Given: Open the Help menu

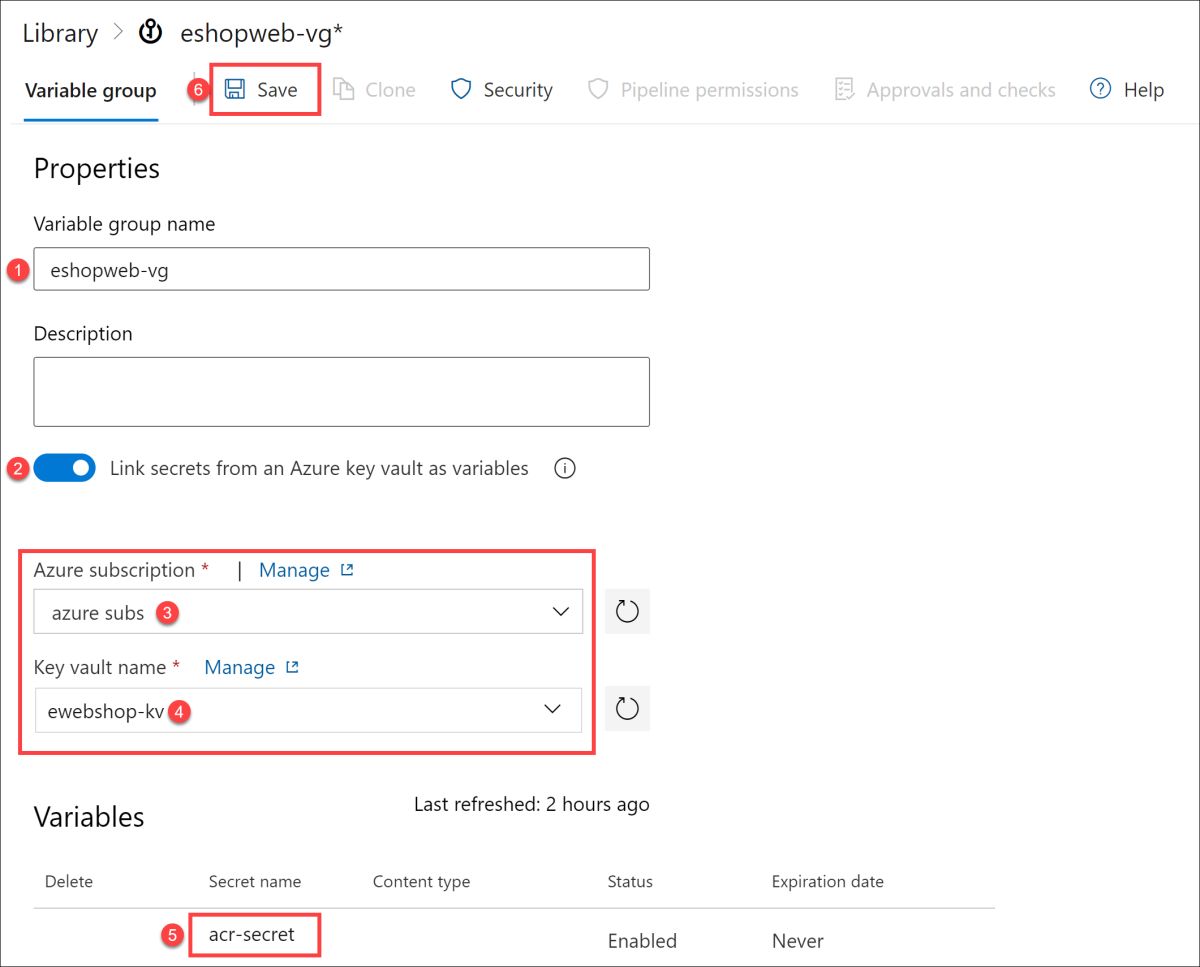Looking at the screenshot, I should (1127, 90).
